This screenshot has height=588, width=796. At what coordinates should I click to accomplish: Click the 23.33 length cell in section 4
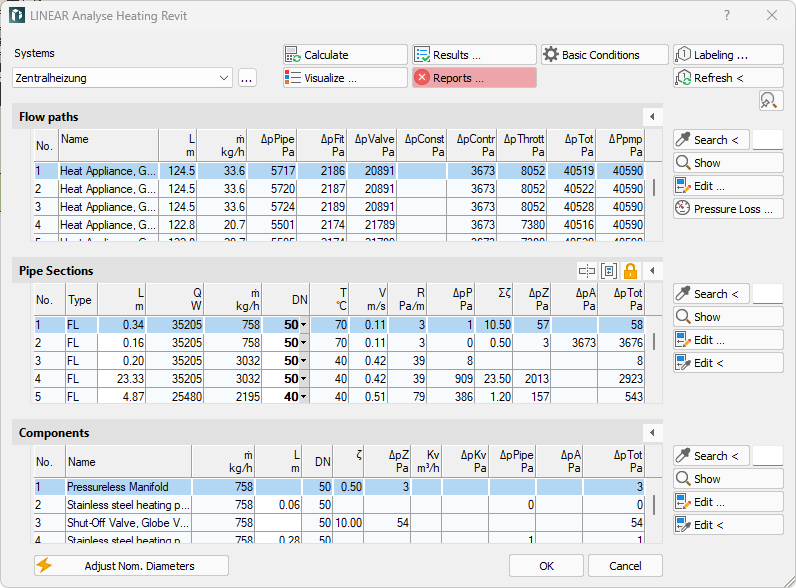click(x=122, y=379)
